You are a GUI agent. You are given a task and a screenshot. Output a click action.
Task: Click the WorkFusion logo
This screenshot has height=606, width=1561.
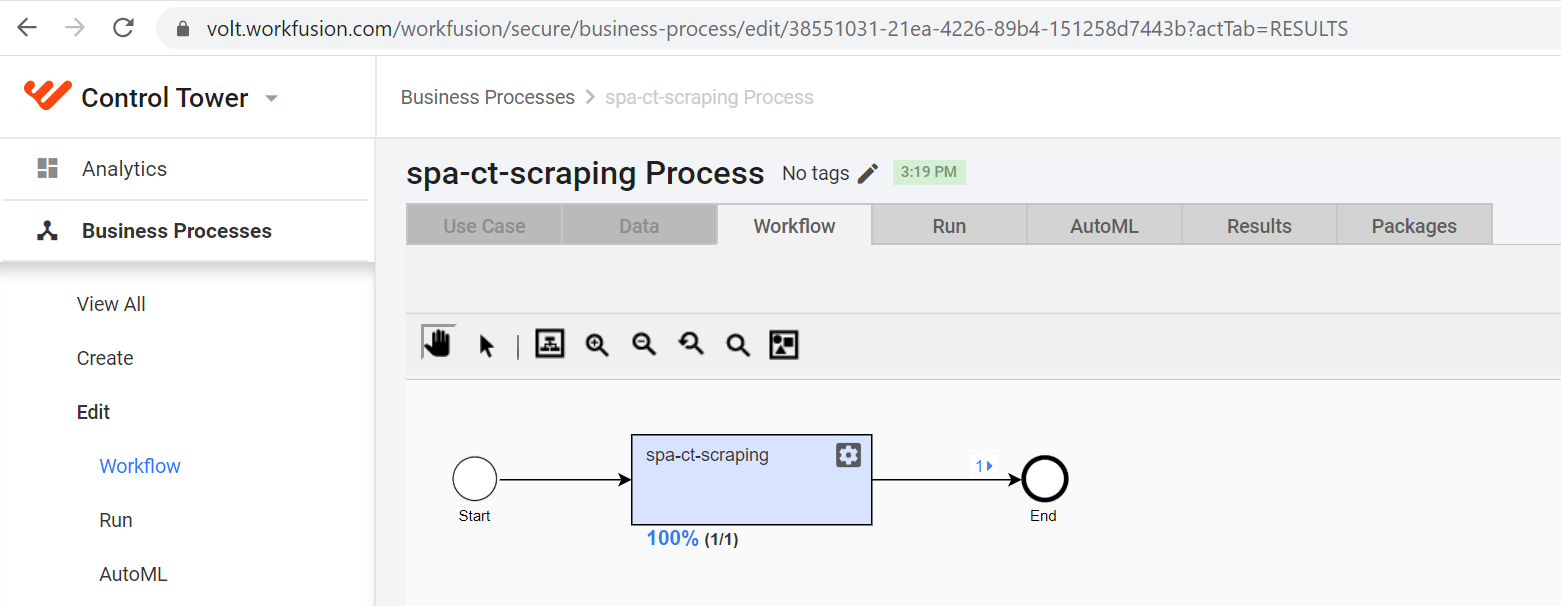[x=47, y=96]
